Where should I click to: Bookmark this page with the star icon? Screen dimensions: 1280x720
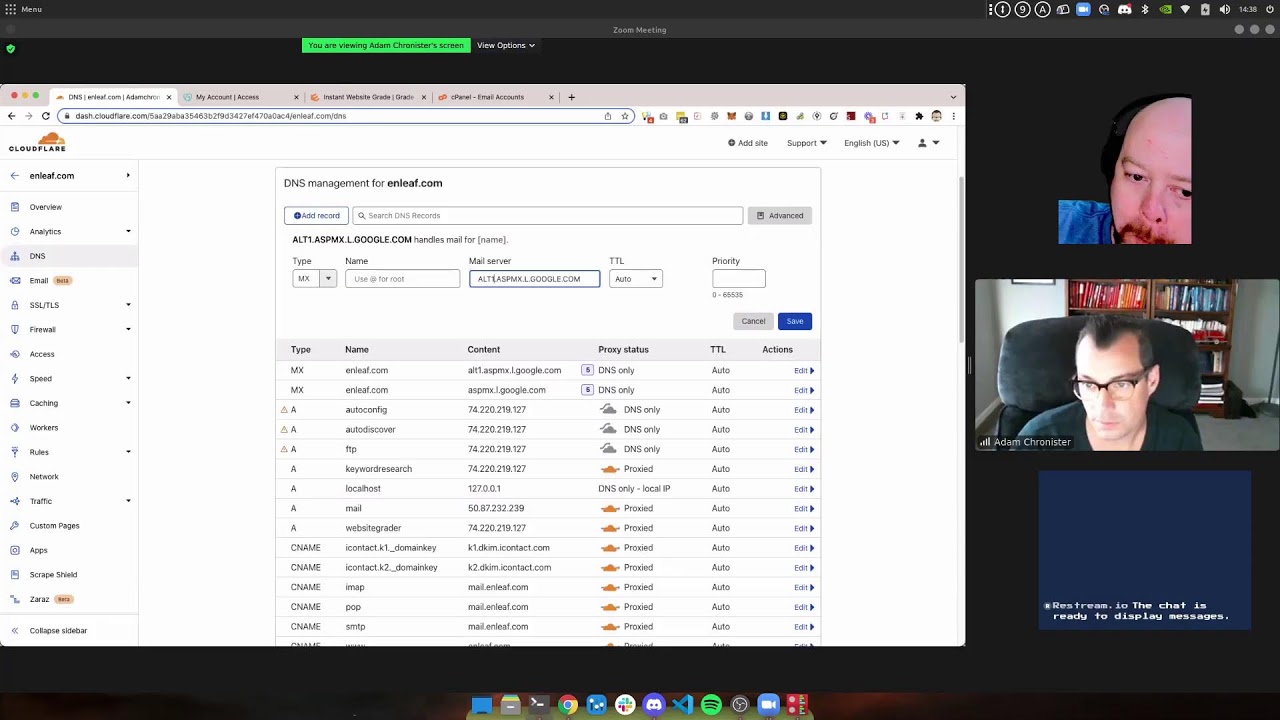click(625, 116)
